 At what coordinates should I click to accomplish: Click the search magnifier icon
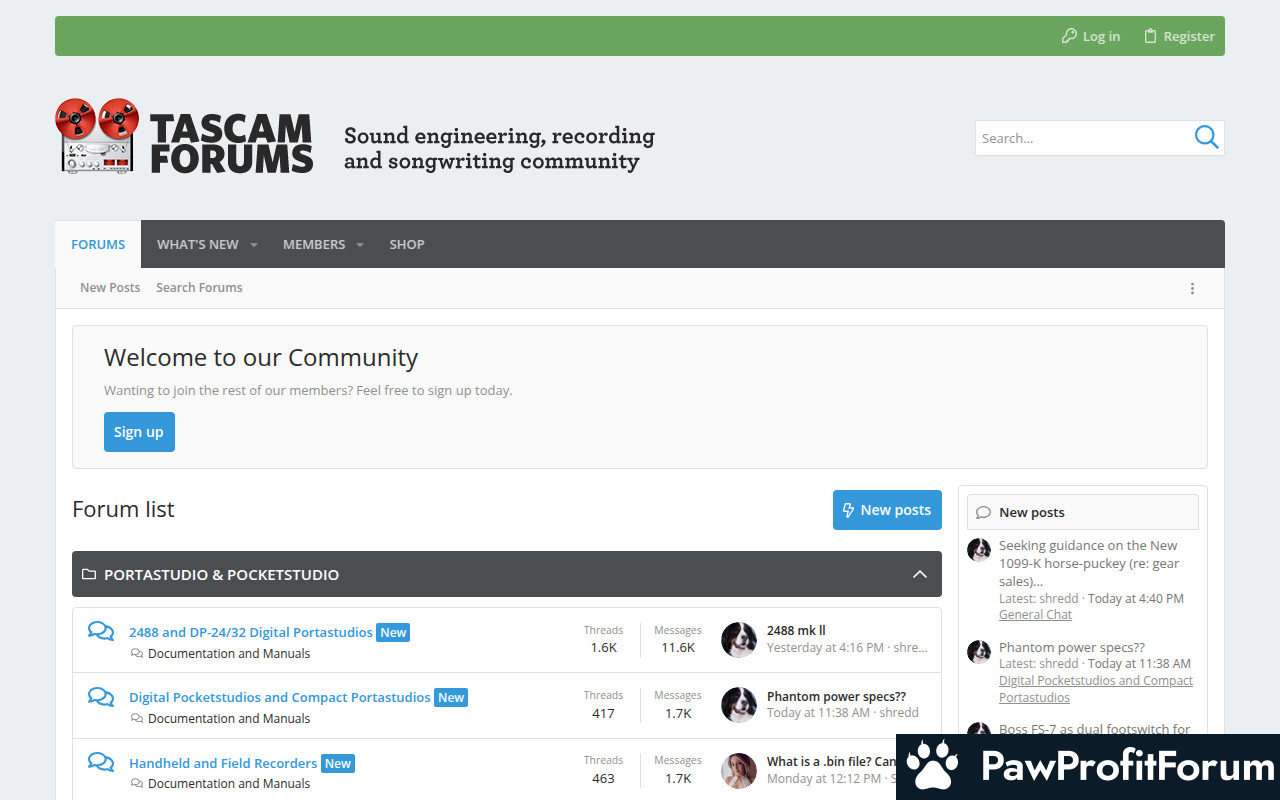(x=1206, y=137)
